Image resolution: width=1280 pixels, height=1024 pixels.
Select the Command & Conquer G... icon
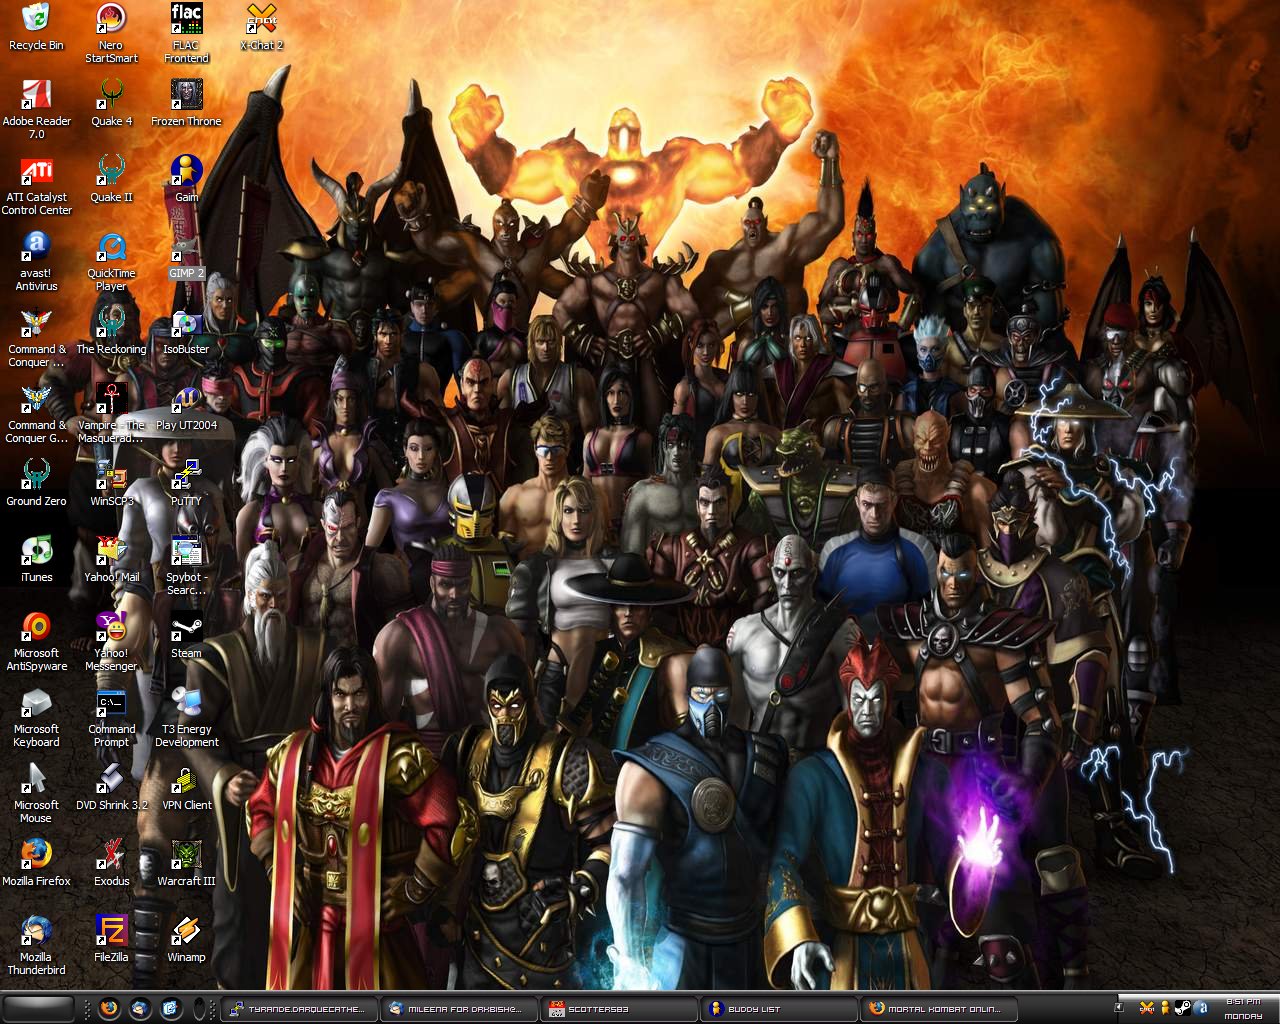36,413
